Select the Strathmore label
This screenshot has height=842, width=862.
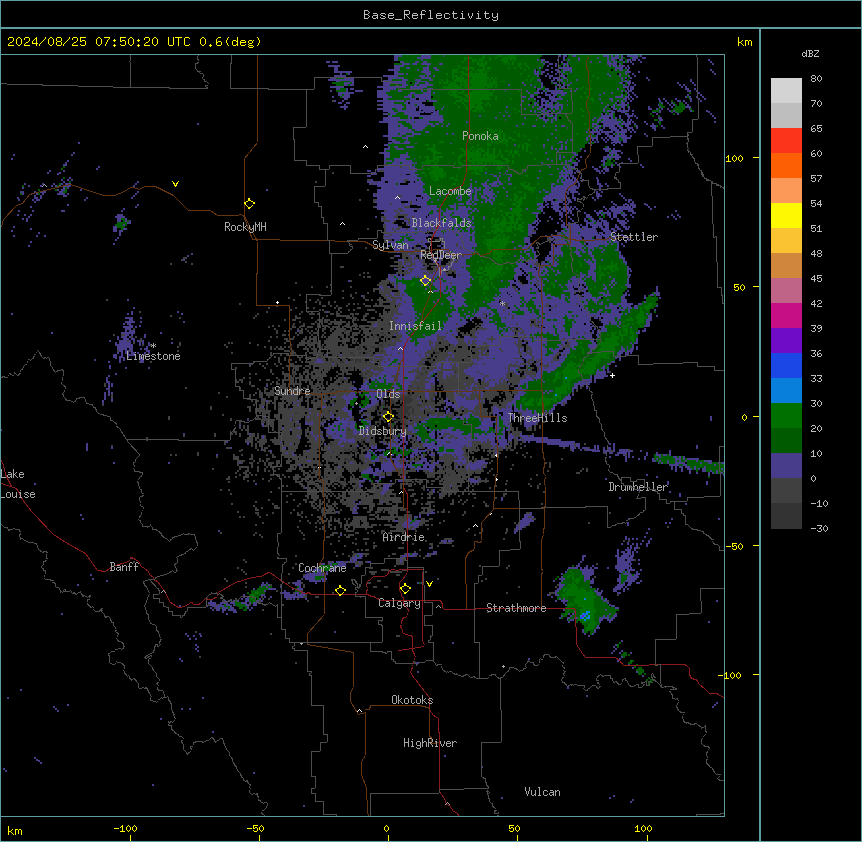click(x=516, y=608)
